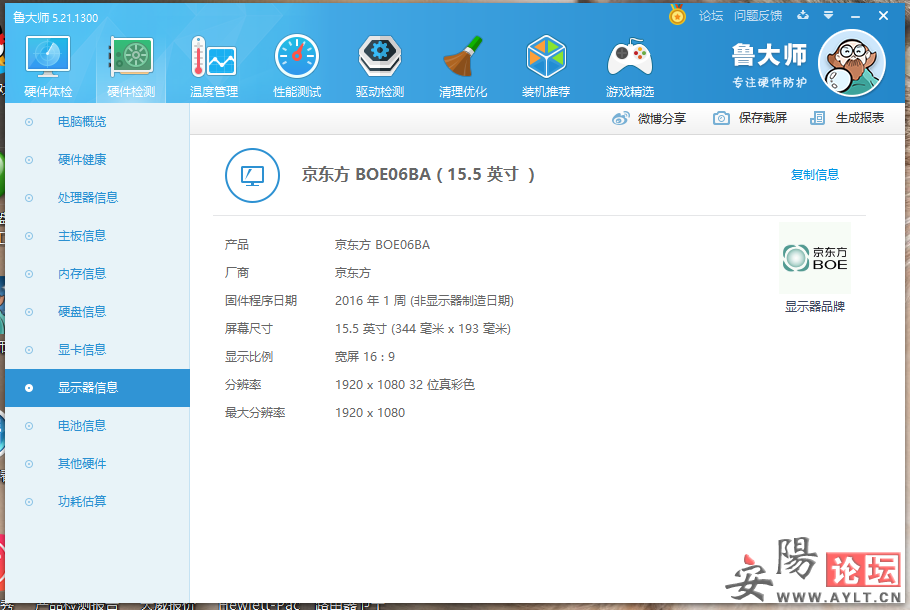Select 内存信息 in sidebar
The width and height of the screenshot is (910, 610).
point(98,274)
